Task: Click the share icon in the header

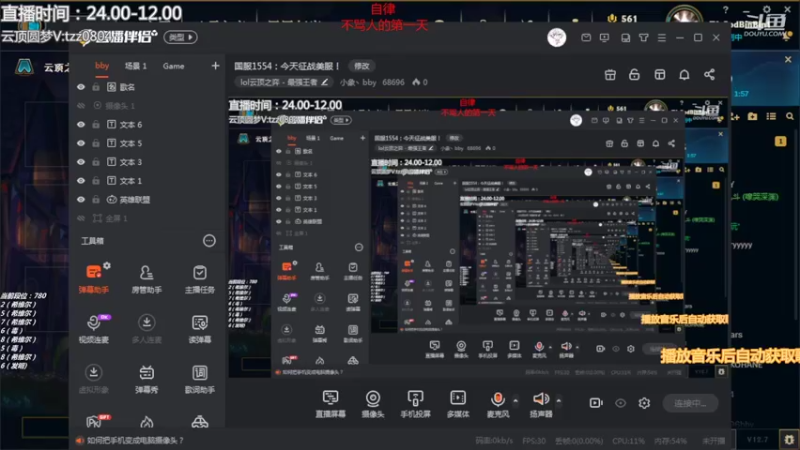Action: [x=709, y=74]
